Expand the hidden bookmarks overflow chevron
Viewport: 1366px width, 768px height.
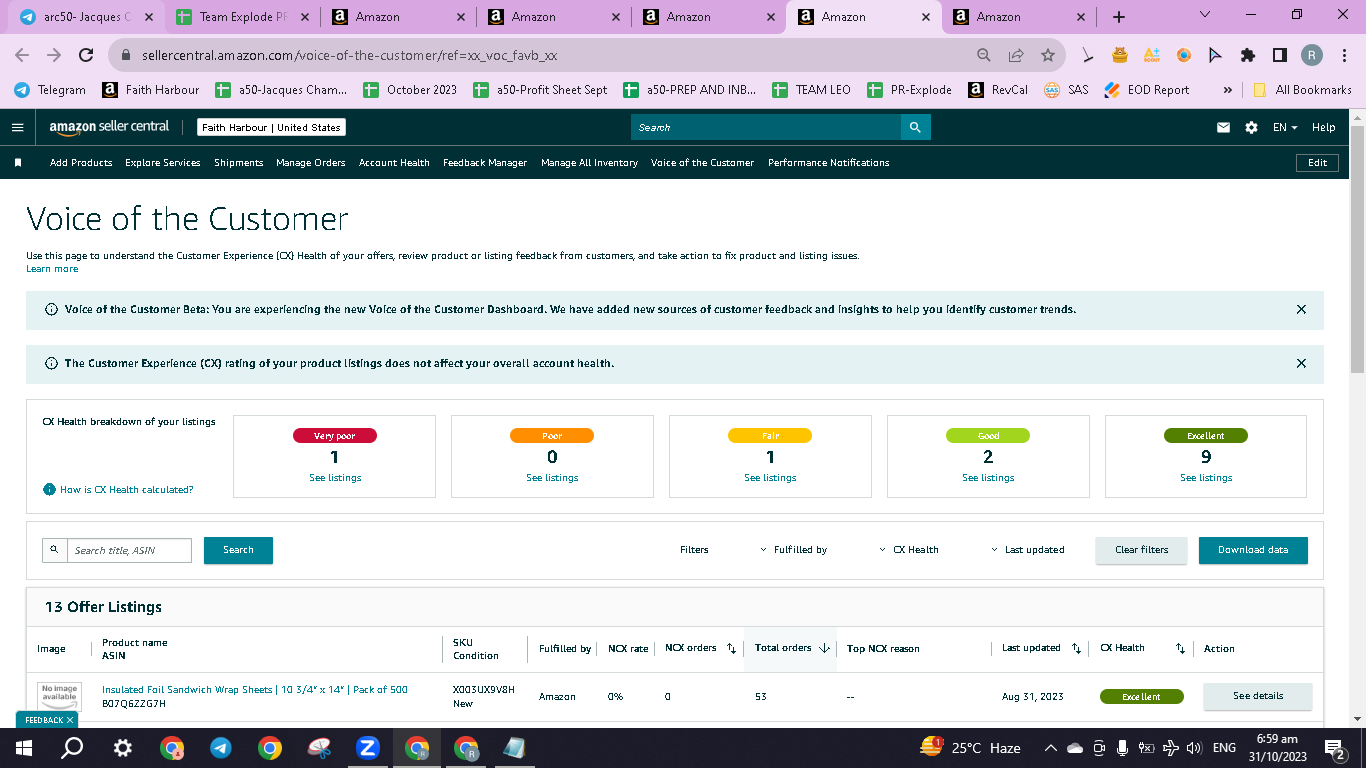pyautogui.click(x=1227, y=90)
